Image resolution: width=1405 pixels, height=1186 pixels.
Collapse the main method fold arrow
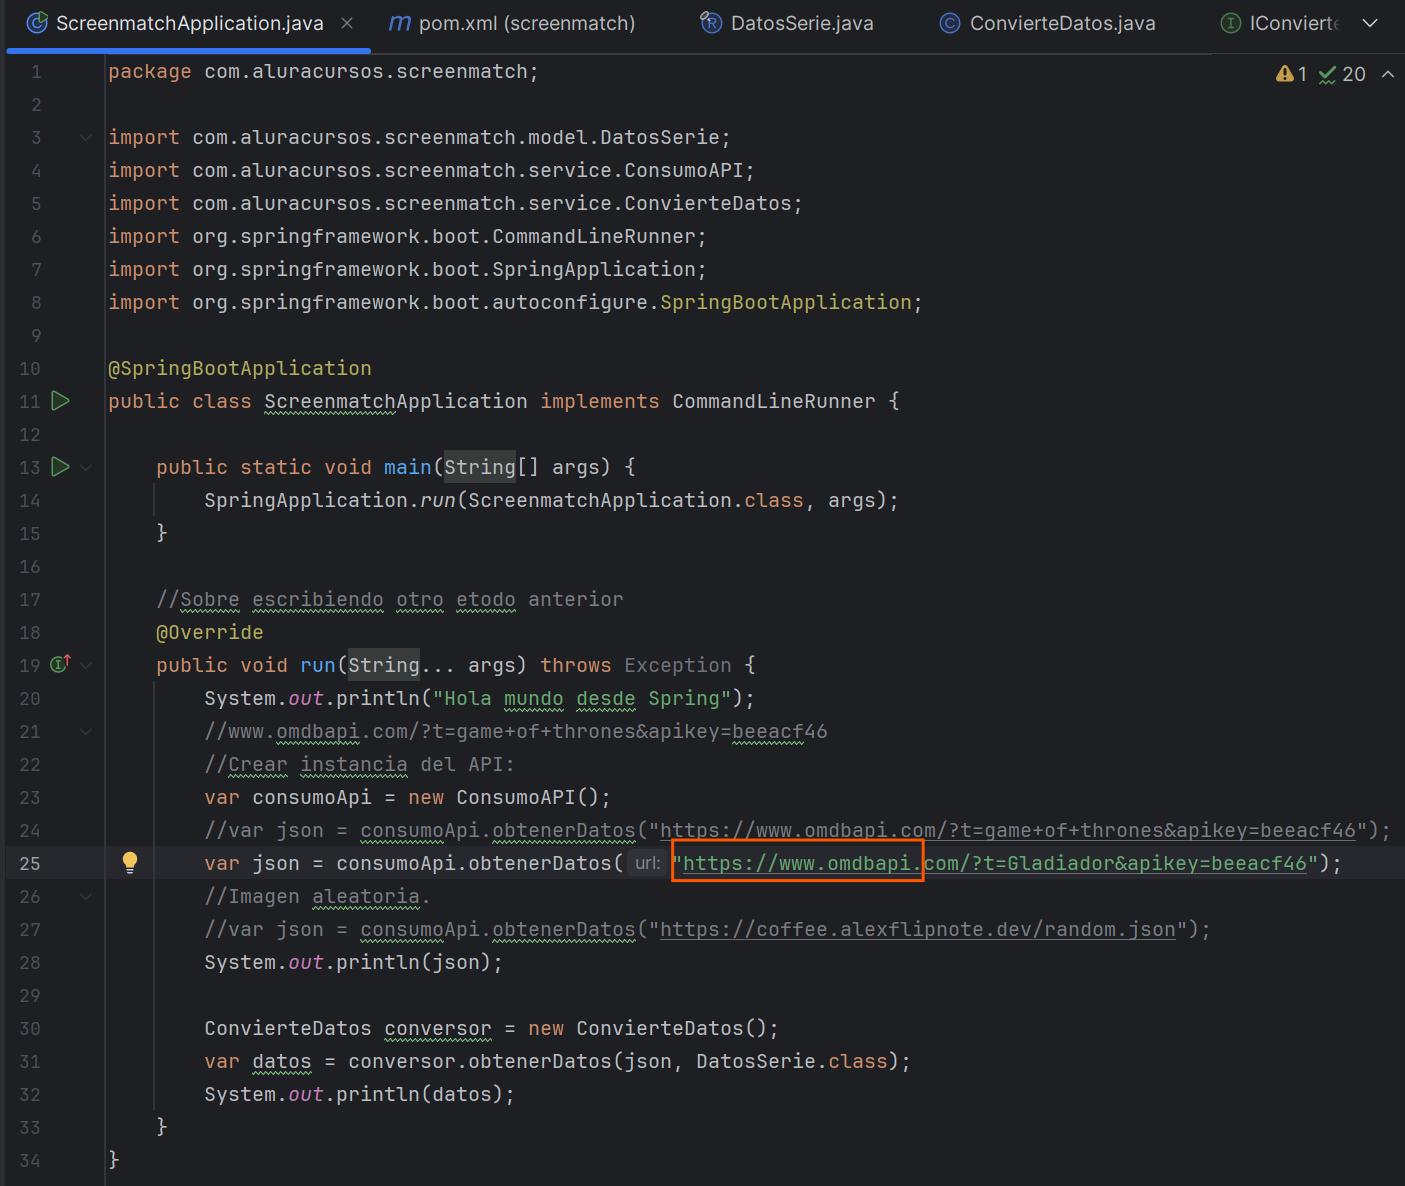point(86,467)
